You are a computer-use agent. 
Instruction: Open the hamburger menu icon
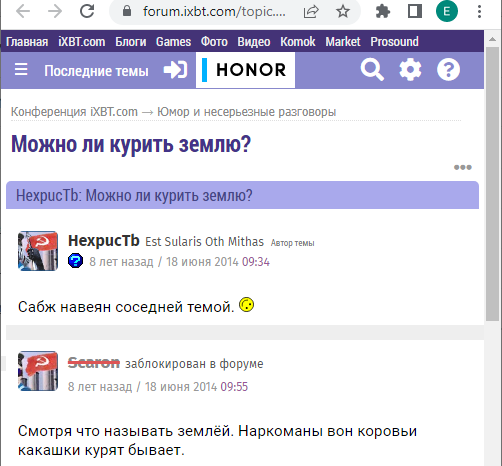pyautogui.click(x=21, y=70)
